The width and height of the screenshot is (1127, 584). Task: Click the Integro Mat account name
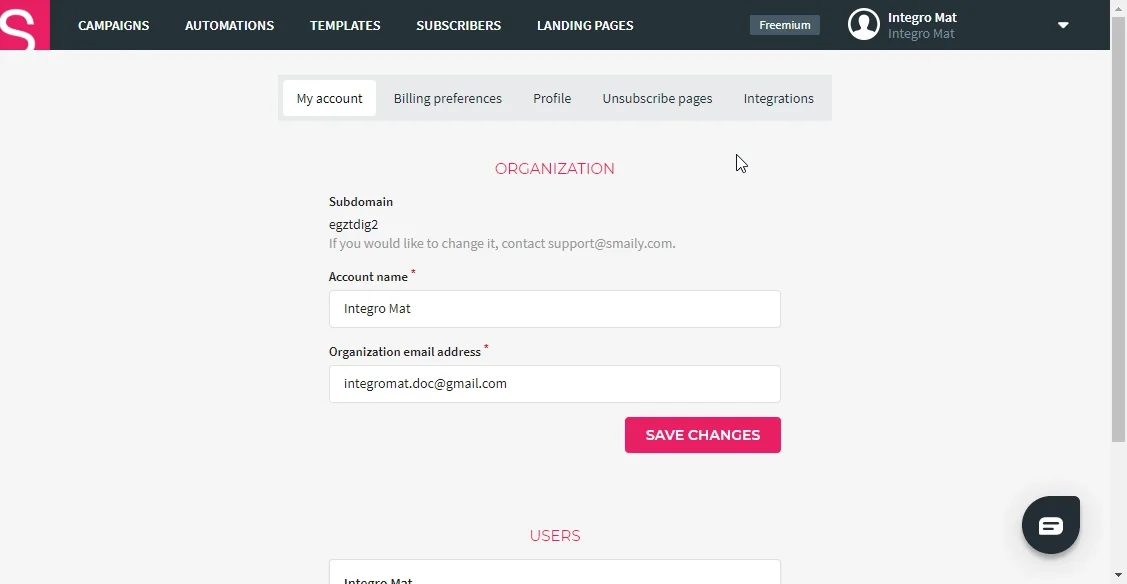pyautogui.click(x=922, y=17)
